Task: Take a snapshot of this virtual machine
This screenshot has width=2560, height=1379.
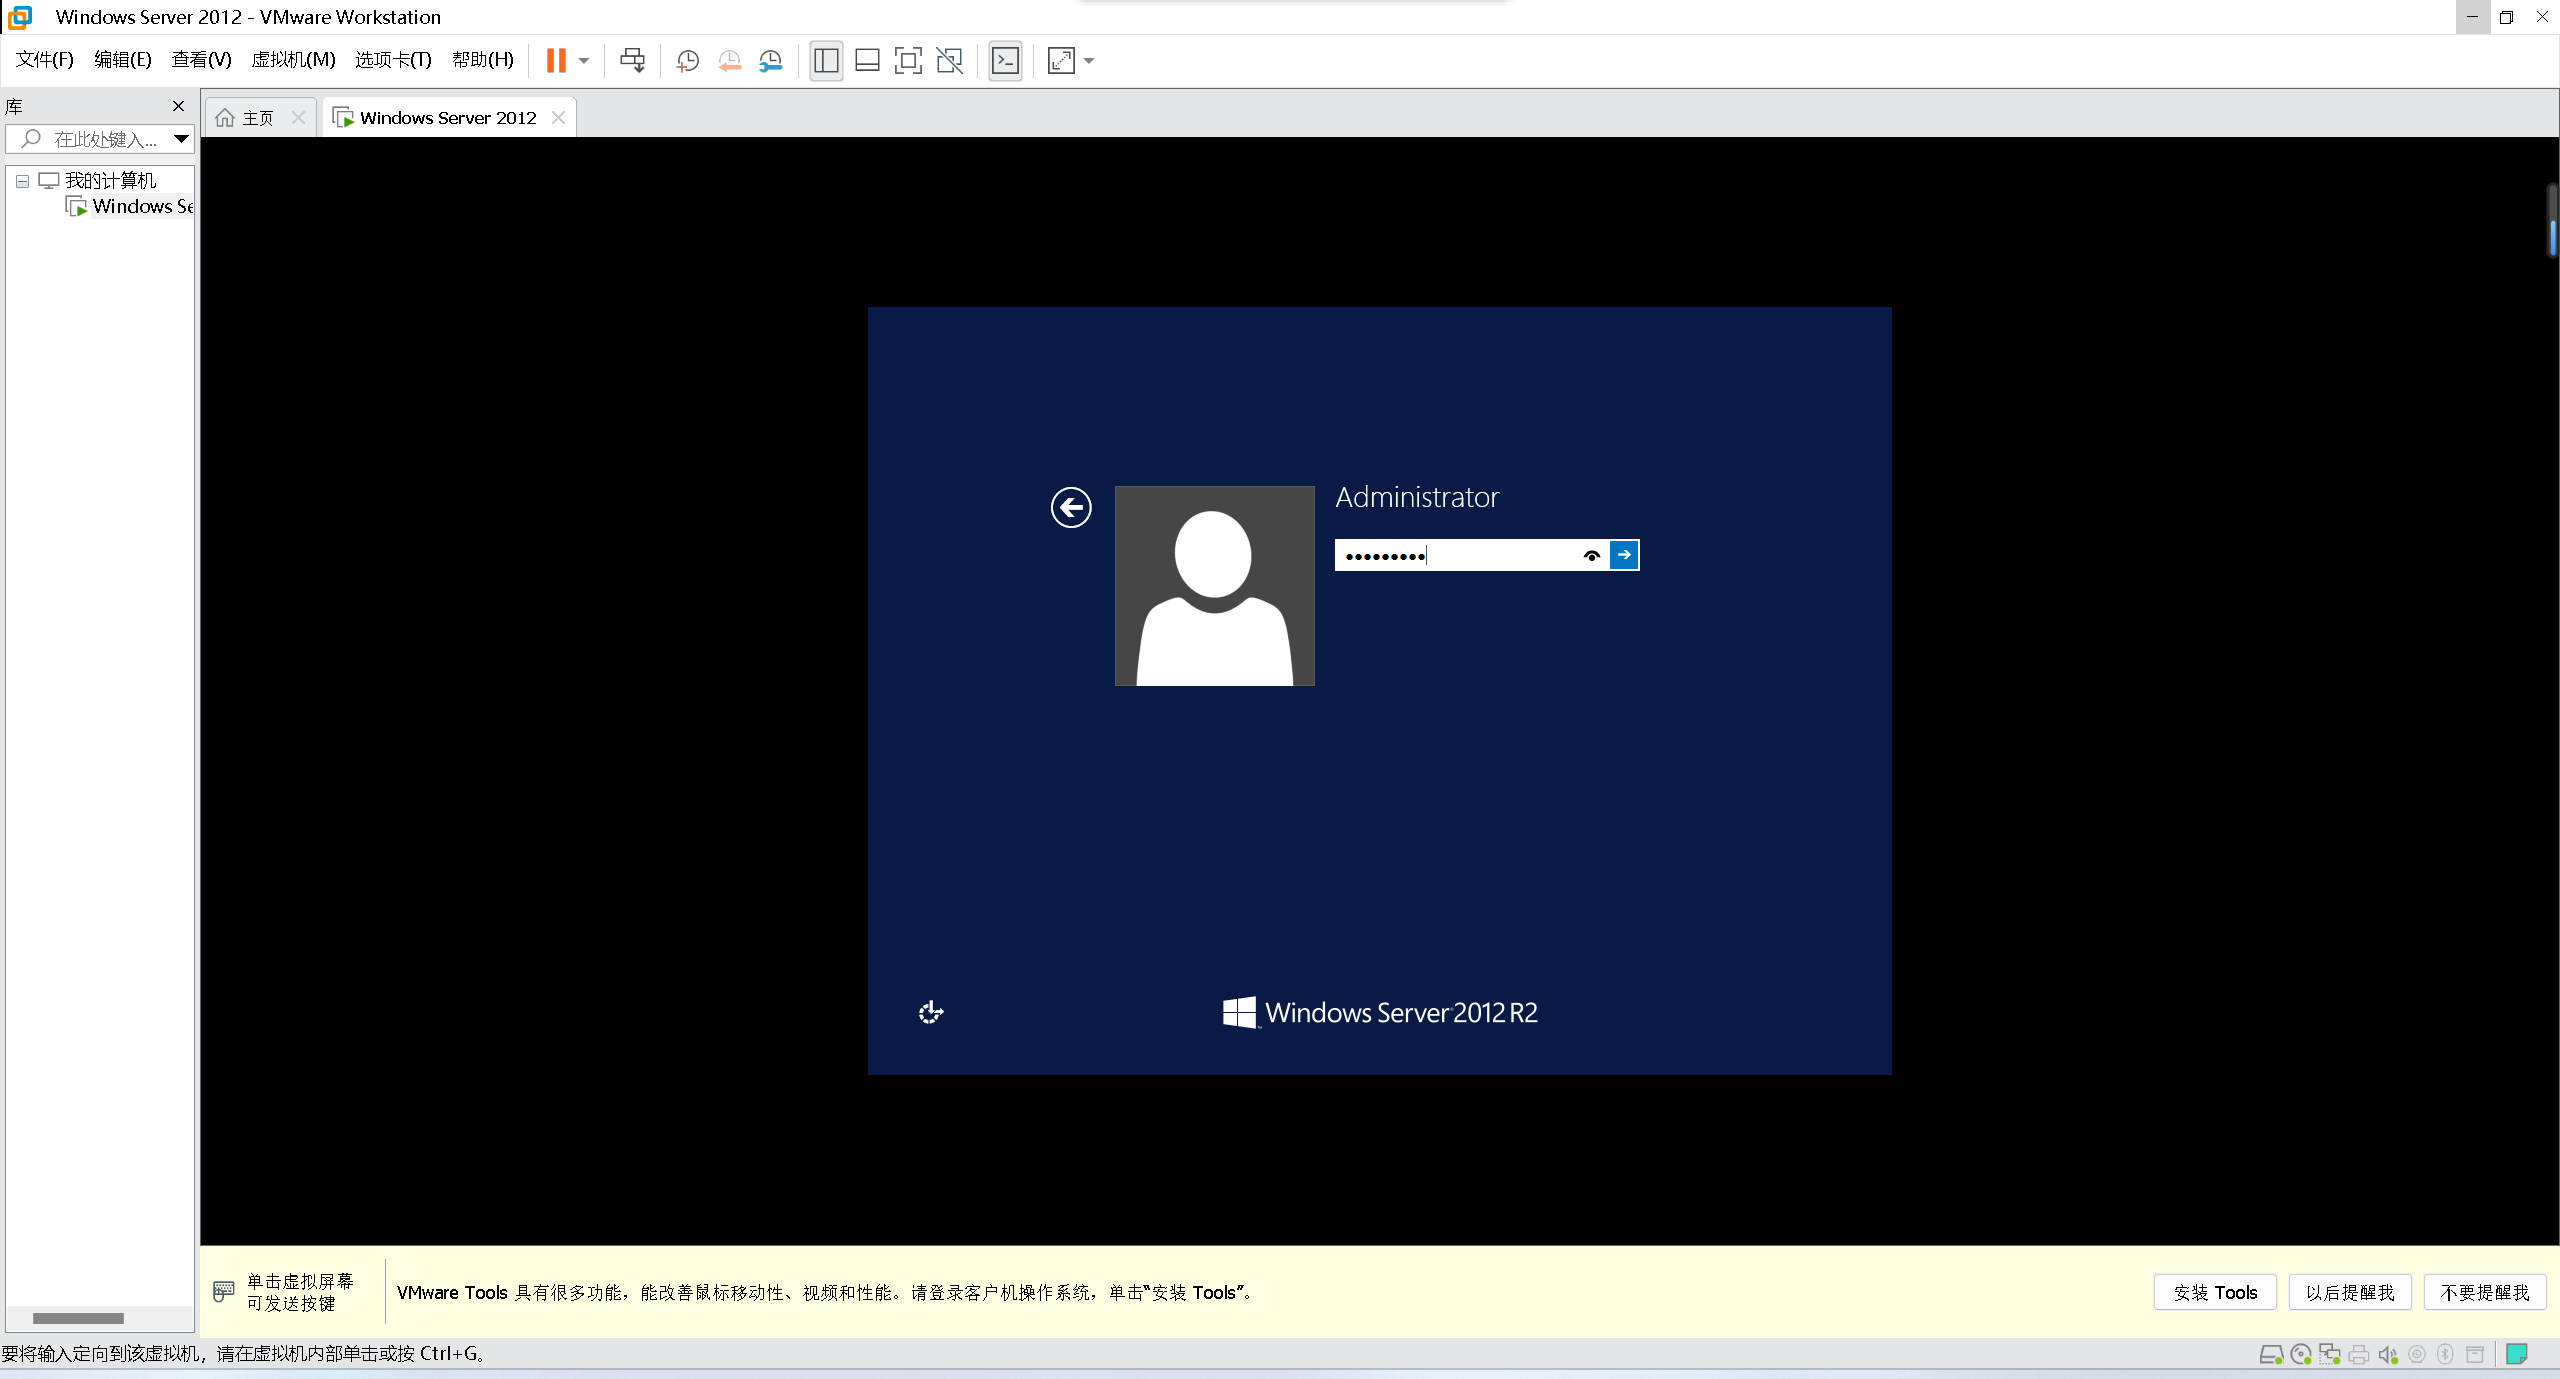Action: (x=687, y=61)
